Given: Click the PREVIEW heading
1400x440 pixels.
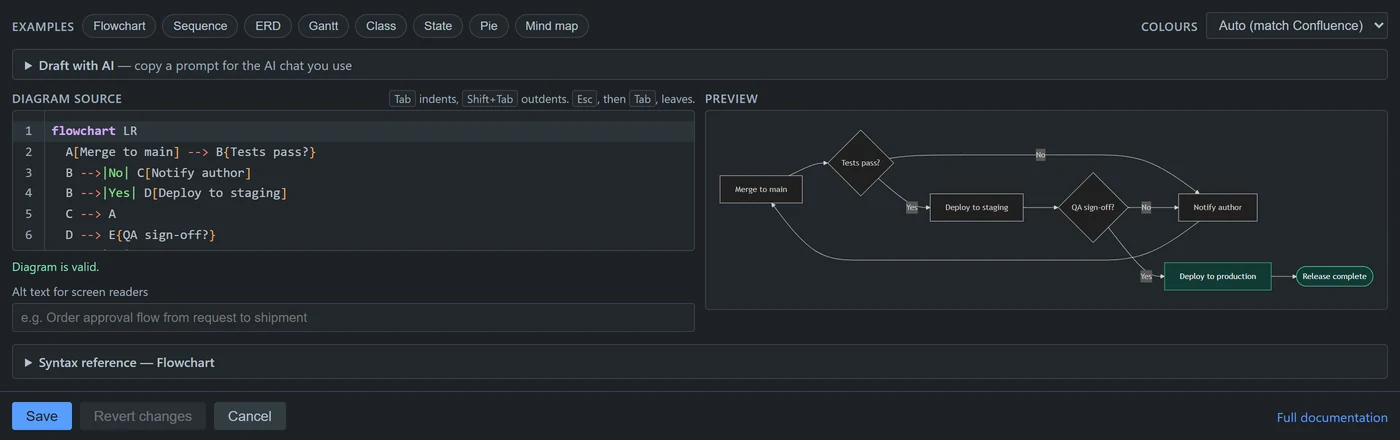Looking at the screenshot, I should click(x=731, y=99).
